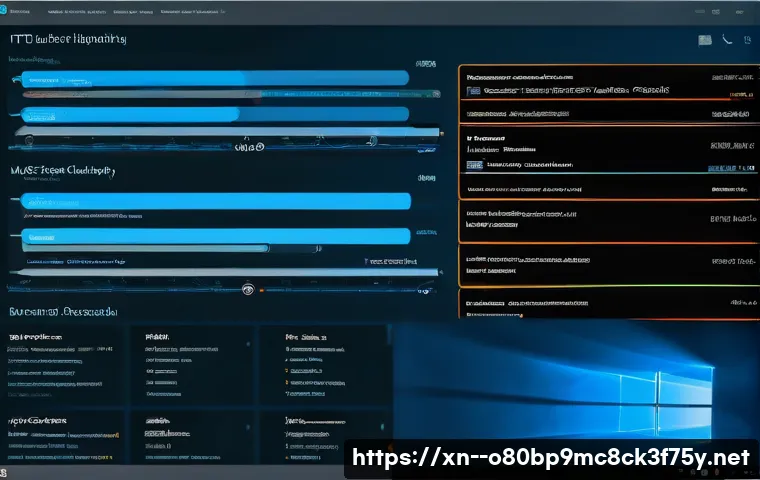Click the small square icon in the second orange panel
Viewport: 760px width, 480px height.
[474, 164]
